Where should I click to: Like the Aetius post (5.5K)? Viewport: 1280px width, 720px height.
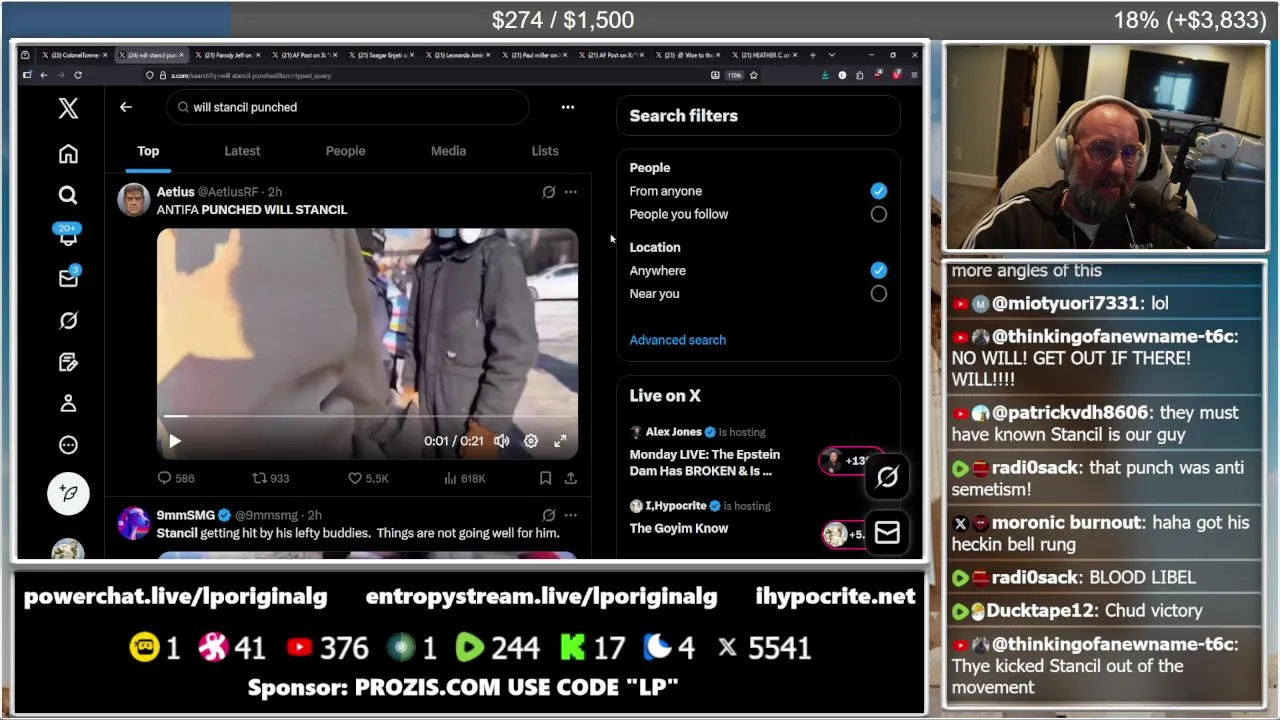coord(367,479)
